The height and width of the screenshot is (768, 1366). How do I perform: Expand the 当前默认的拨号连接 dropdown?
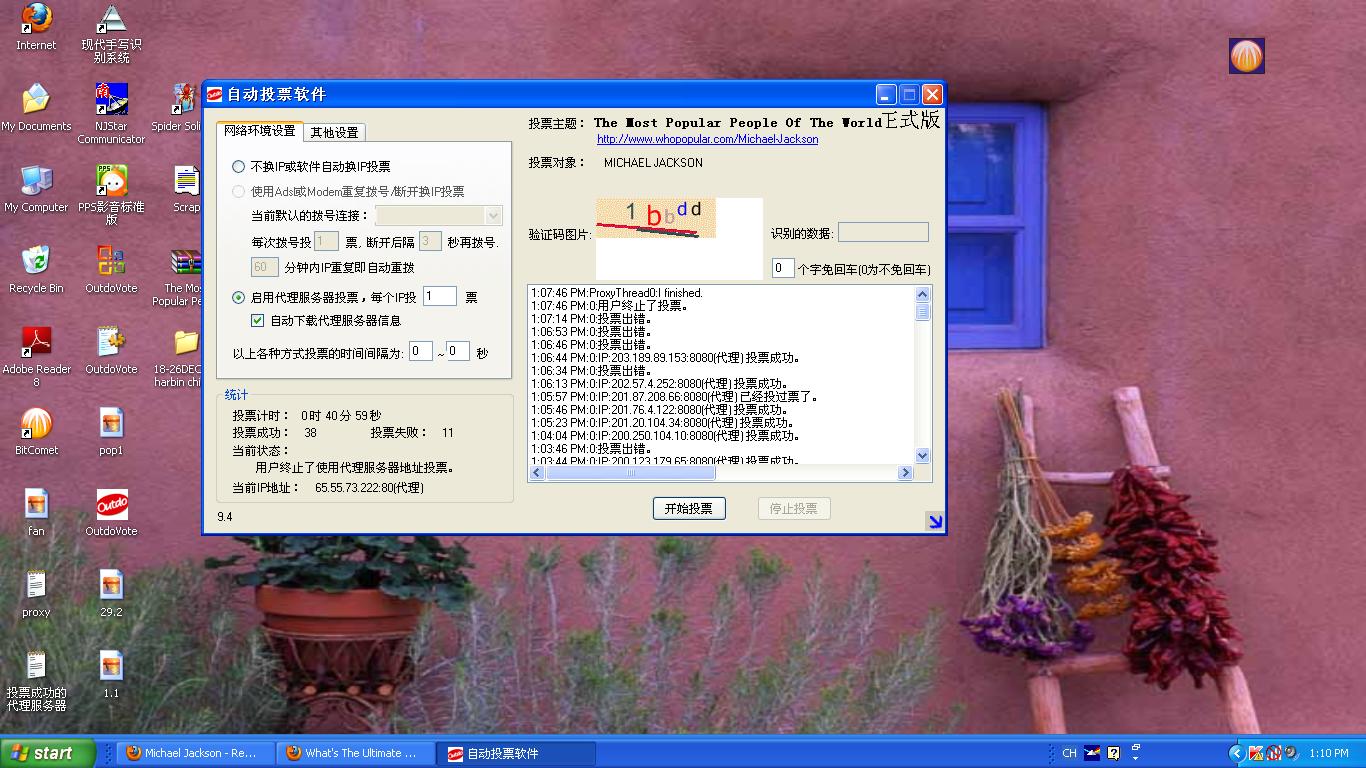pyautogui.click(x=493, y=215)
